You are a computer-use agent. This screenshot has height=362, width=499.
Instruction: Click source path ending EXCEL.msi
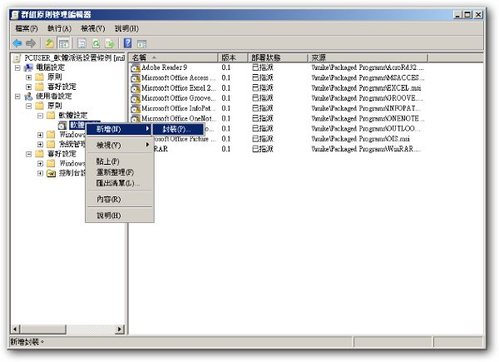(x=366, y=88)
